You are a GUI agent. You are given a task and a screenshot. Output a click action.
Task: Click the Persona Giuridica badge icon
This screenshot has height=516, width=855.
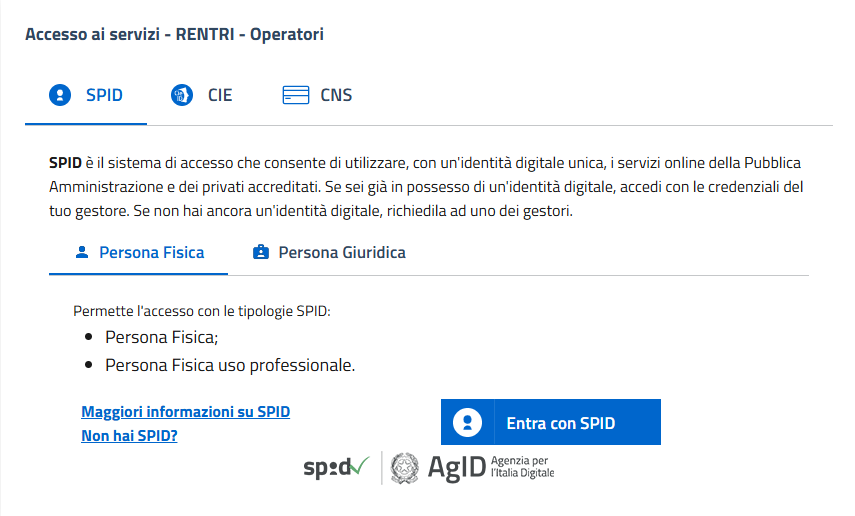click(x=261, y=252)
